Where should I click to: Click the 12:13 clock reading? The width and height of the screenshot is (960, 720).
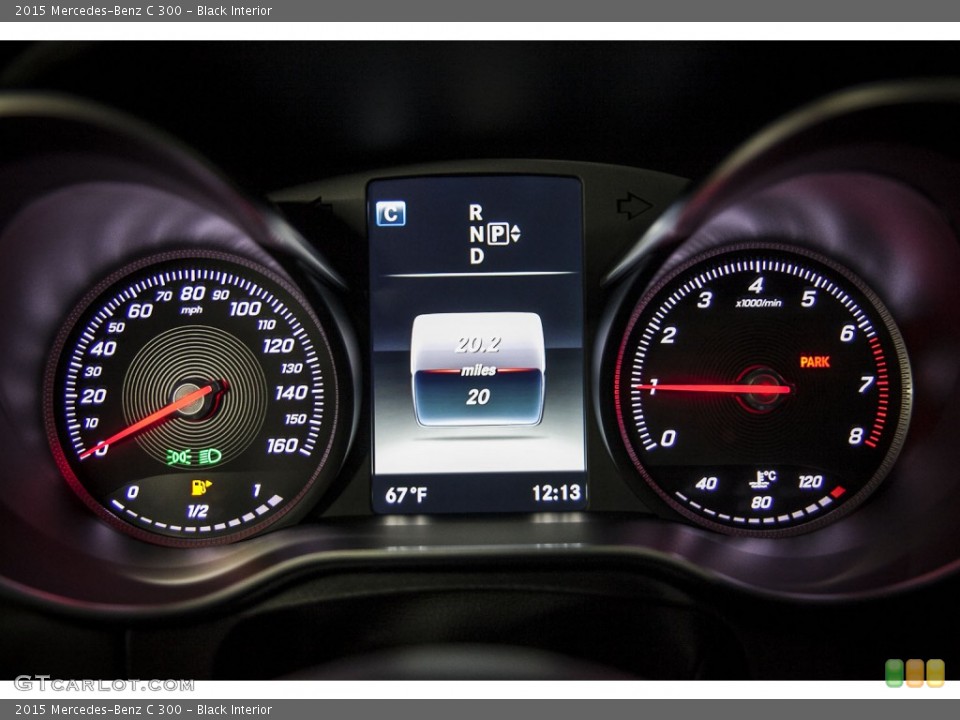click(556, 493)
